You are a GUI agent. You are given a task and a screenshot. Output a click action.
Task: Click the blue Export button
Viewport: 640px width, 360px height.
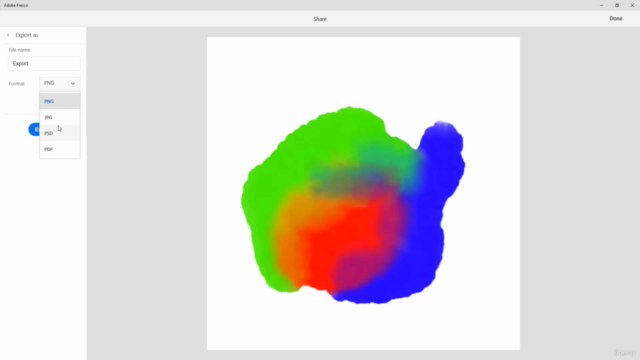point(34,129)
